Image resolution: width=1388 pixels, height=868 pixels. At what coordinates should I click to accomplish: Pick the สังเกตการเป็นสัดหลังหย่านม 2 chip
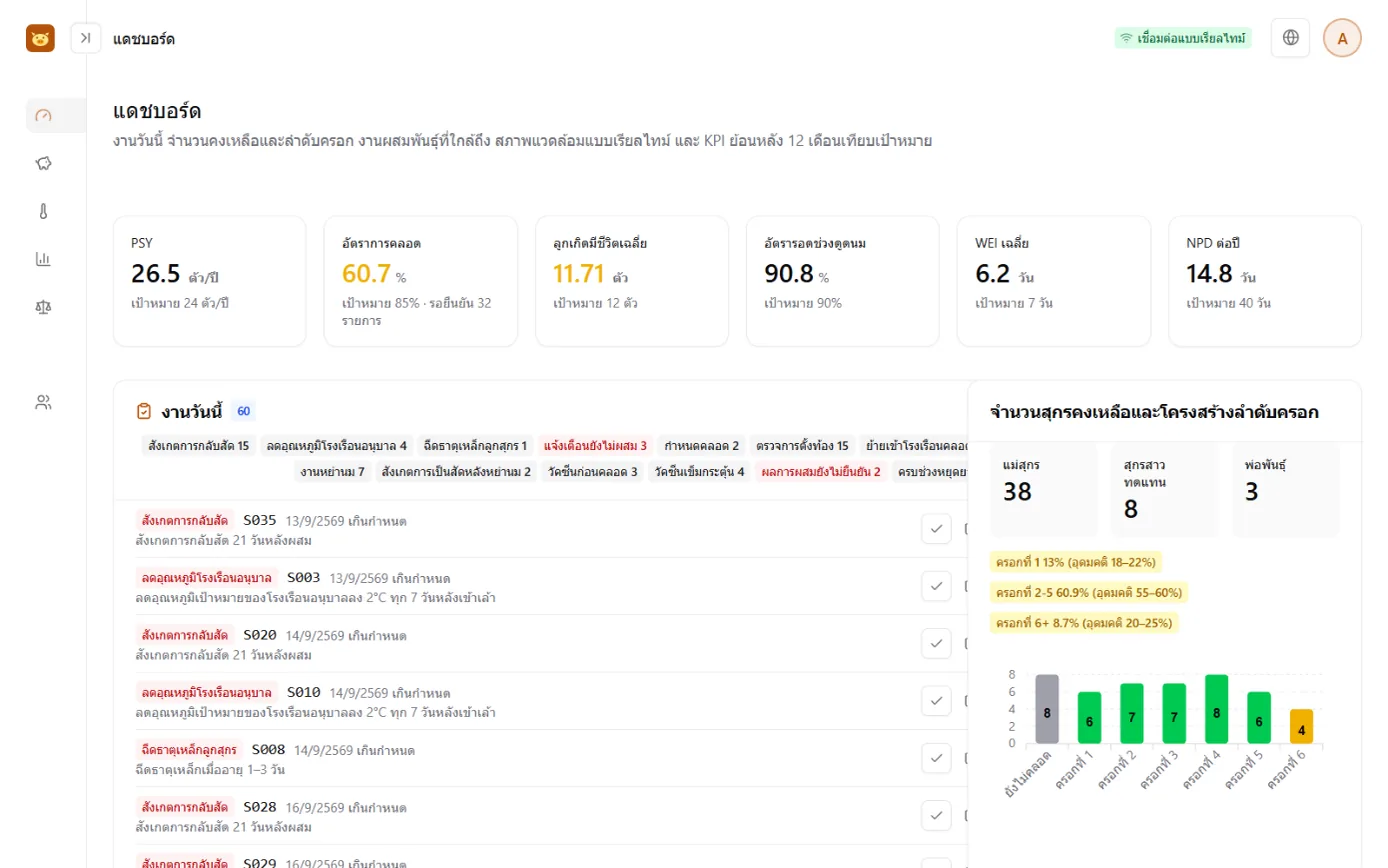pyautogui.click(x=457, y=472)
